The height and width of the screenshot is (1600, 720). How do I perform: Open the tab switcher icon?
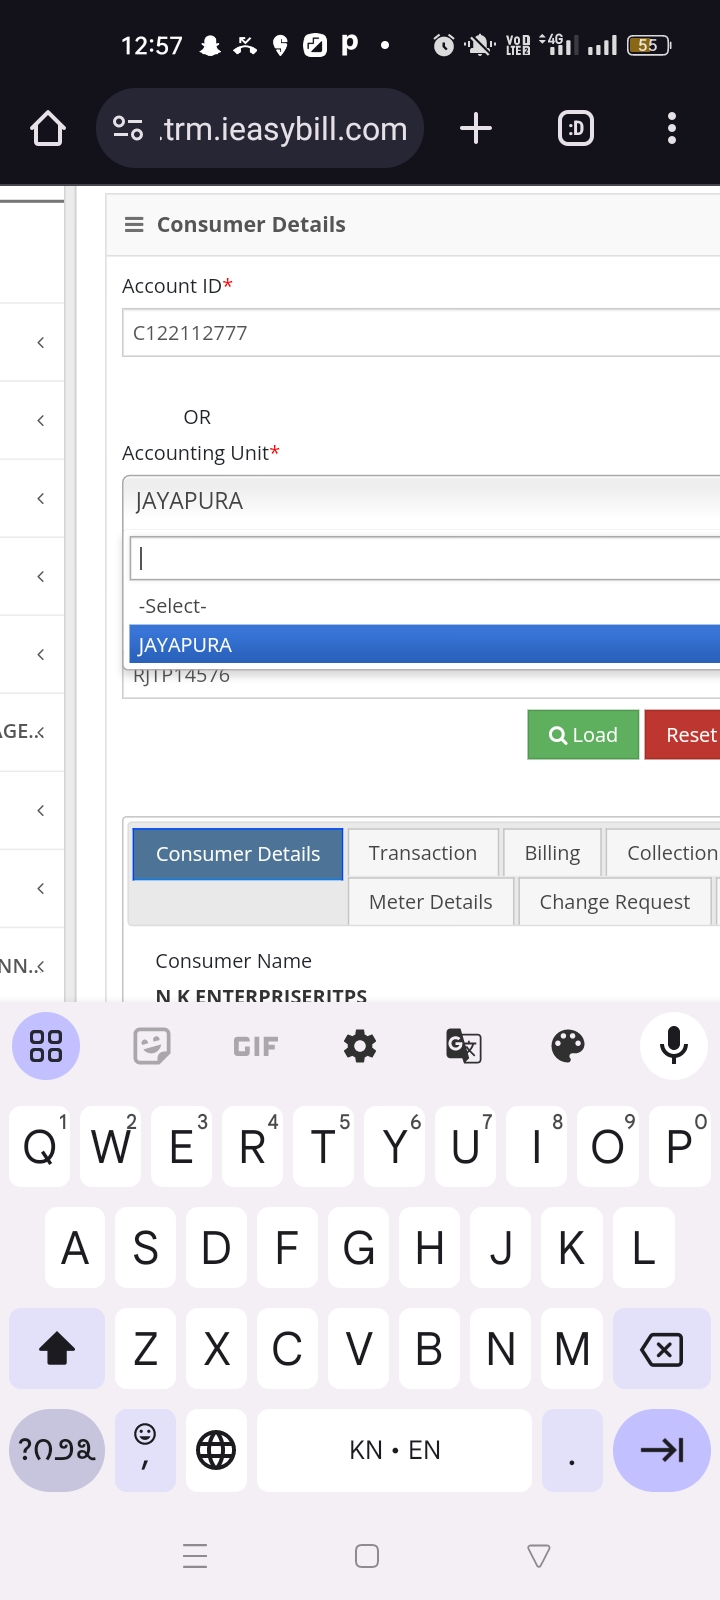[x=576, y=128]
